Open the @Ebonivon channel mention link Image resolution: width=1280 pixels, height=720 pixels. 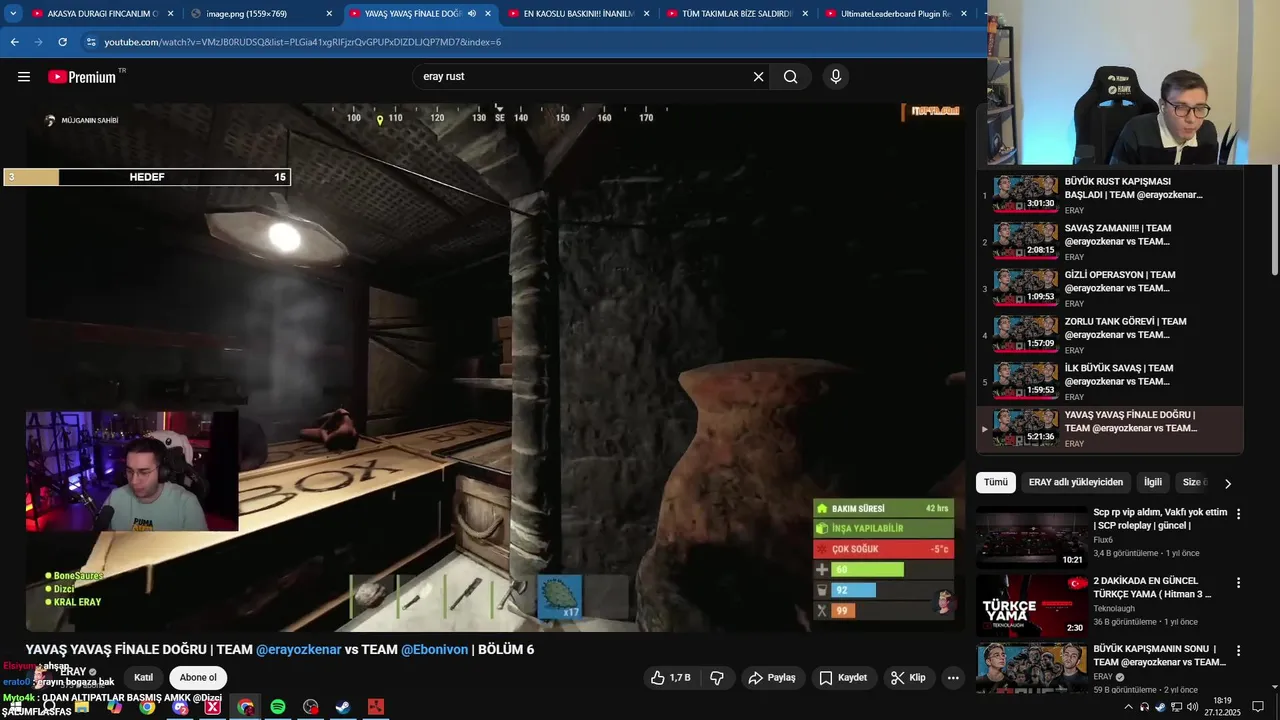click(x=435, y=650)
